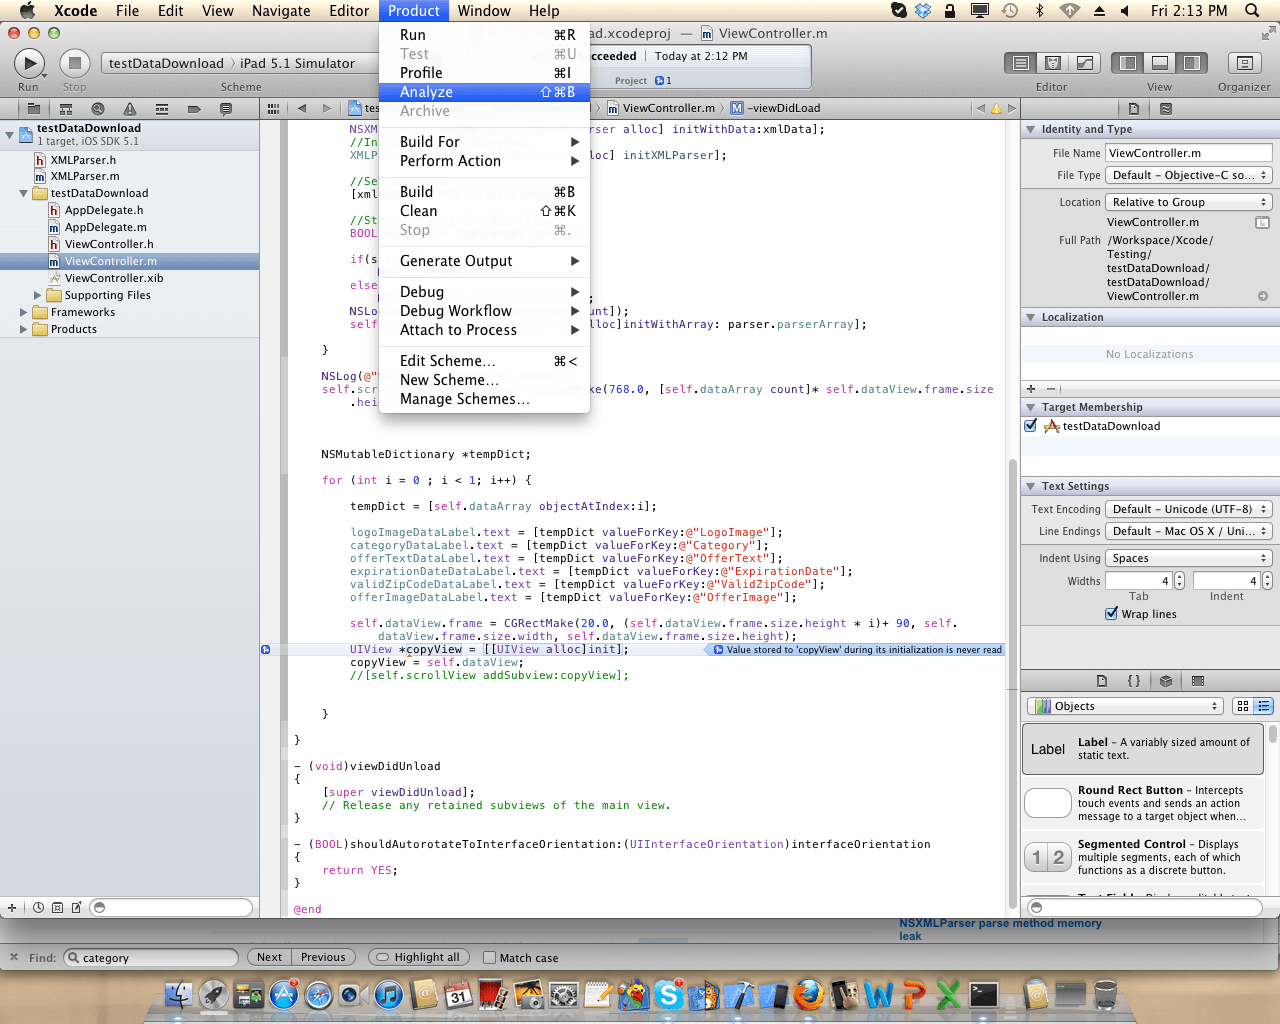
Task: Open the Organizer window
Action: coord(1244,63)
